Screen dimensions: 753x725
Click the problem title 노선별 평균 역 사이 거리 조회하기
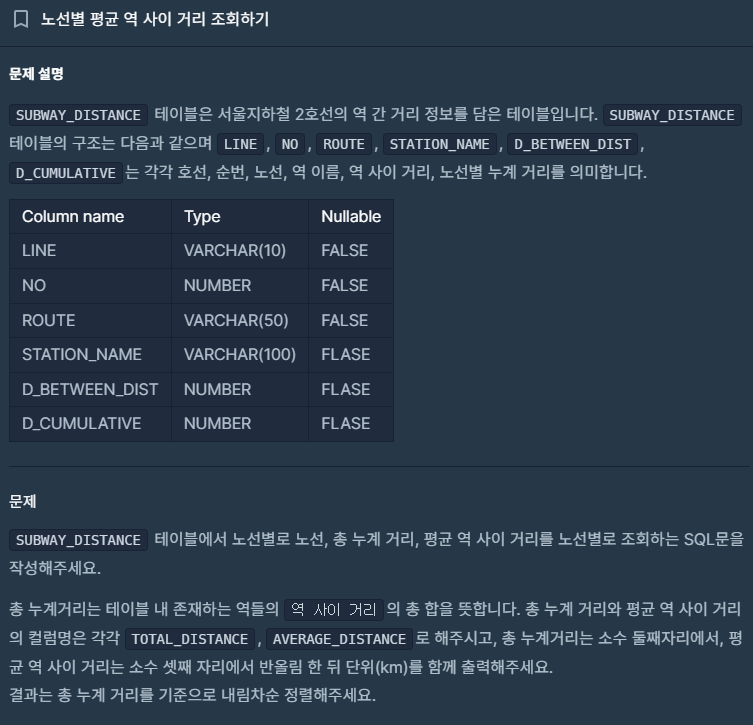click(155, 19)
